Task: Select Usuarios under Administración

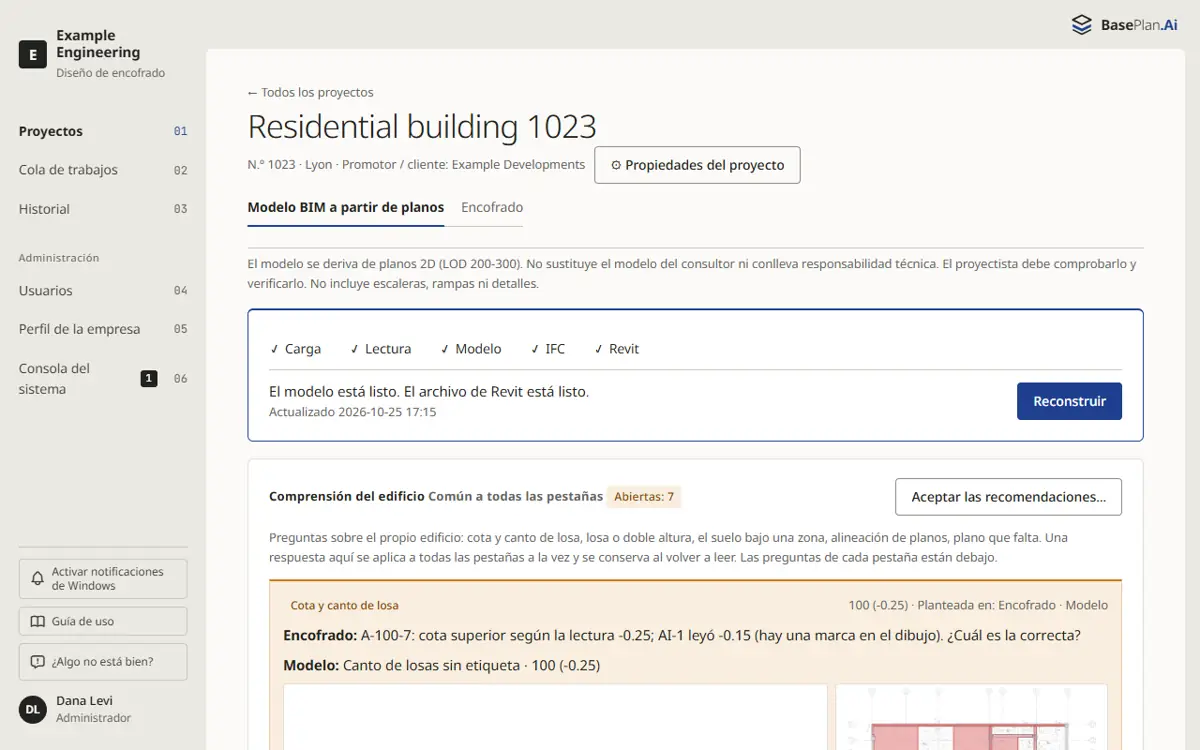Action: pyautogui.click(x=103, y=290)
